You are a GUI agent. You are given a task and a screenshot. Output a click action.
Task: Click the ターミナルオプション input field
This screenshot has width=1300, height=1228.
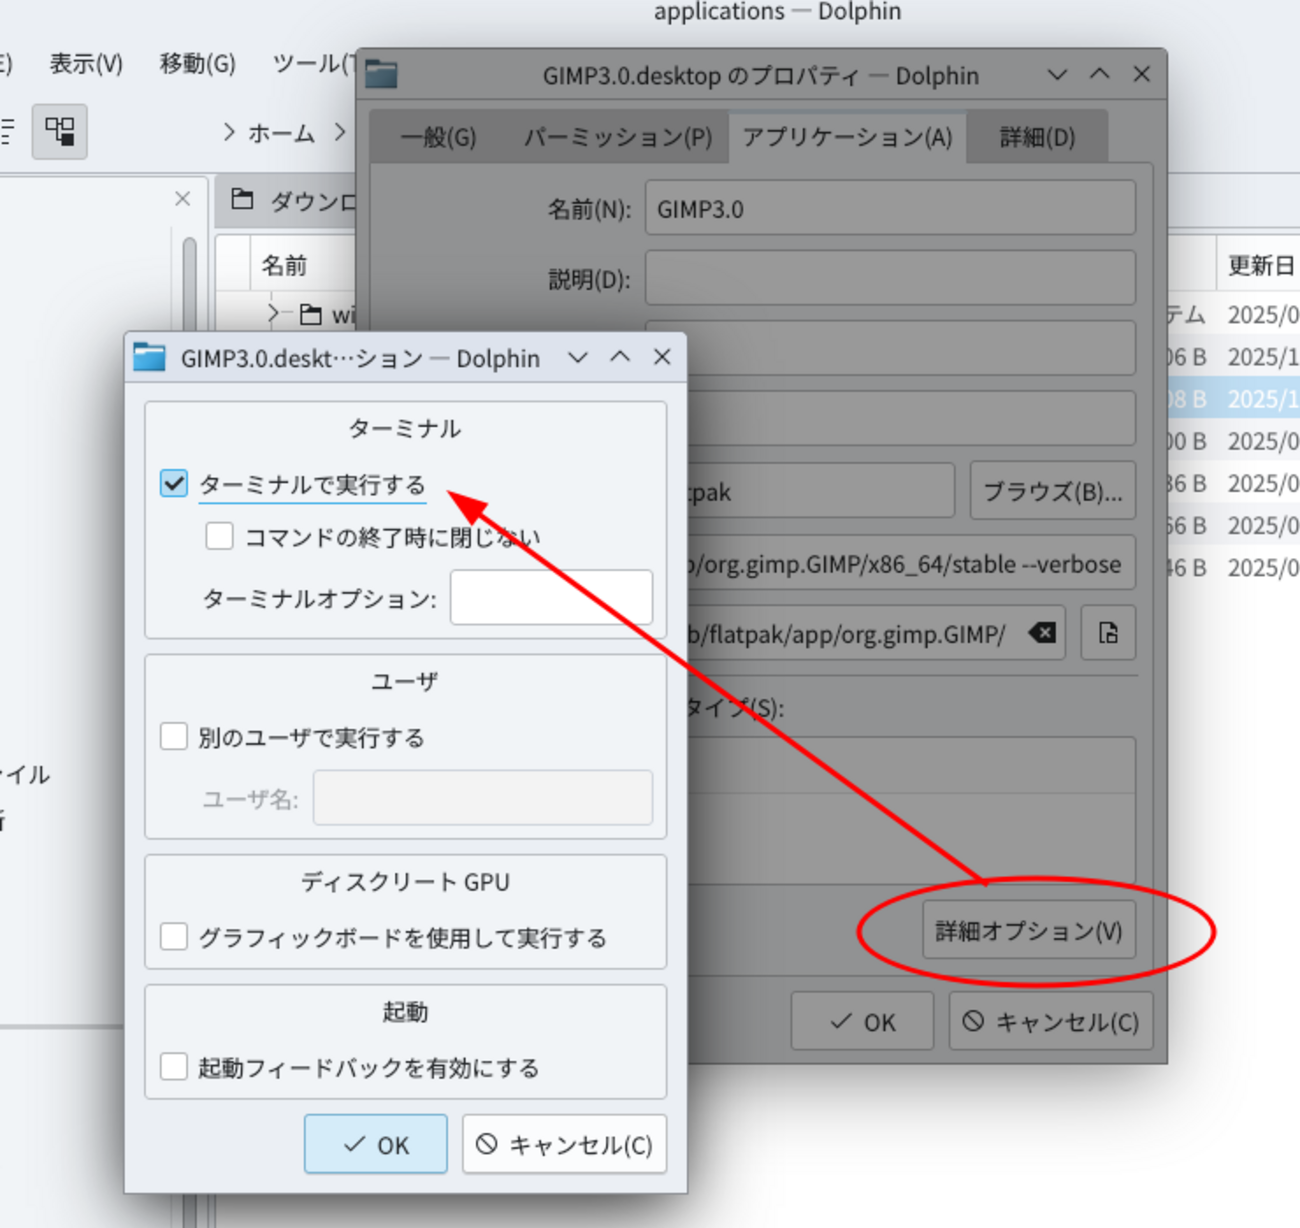(551, 598)
